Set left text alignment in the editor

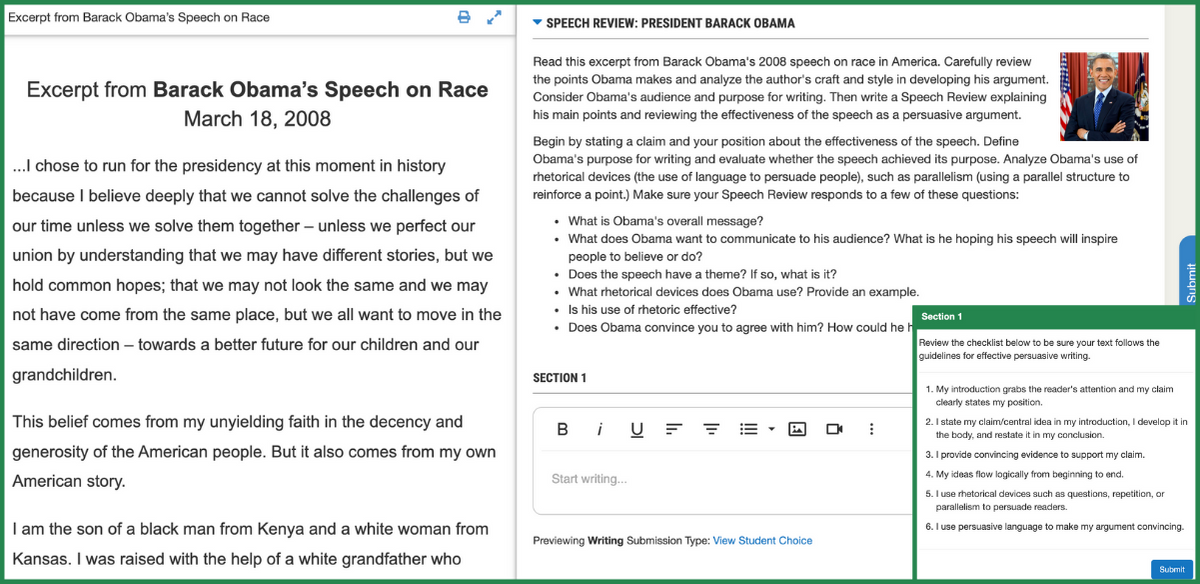[674, 429]
